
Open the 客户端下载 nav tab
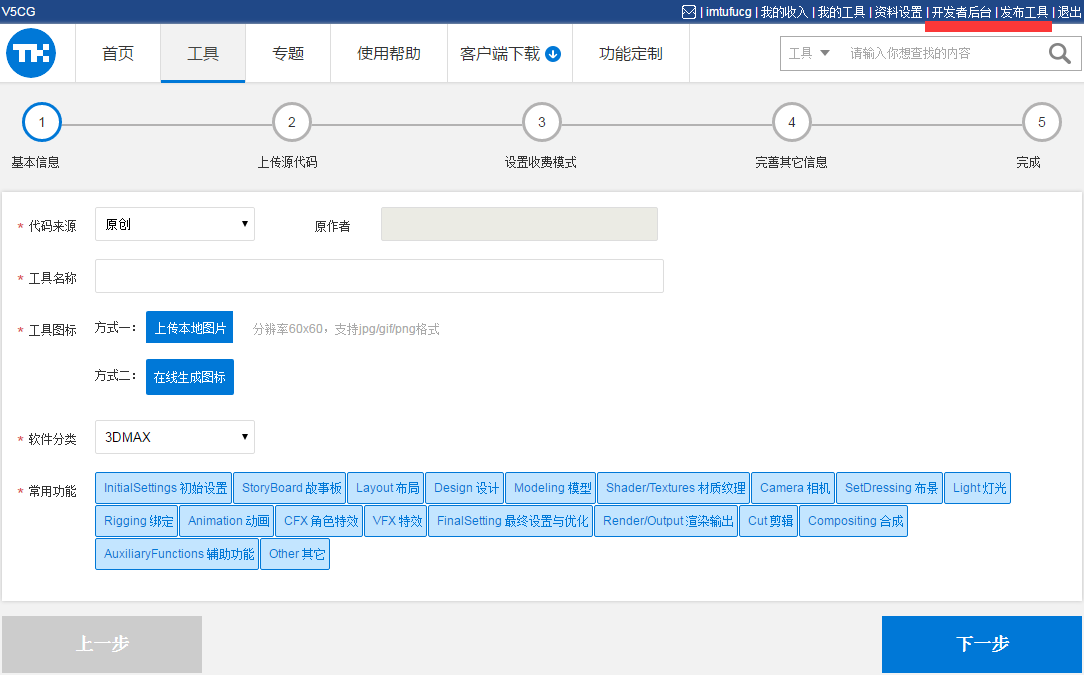510,53
